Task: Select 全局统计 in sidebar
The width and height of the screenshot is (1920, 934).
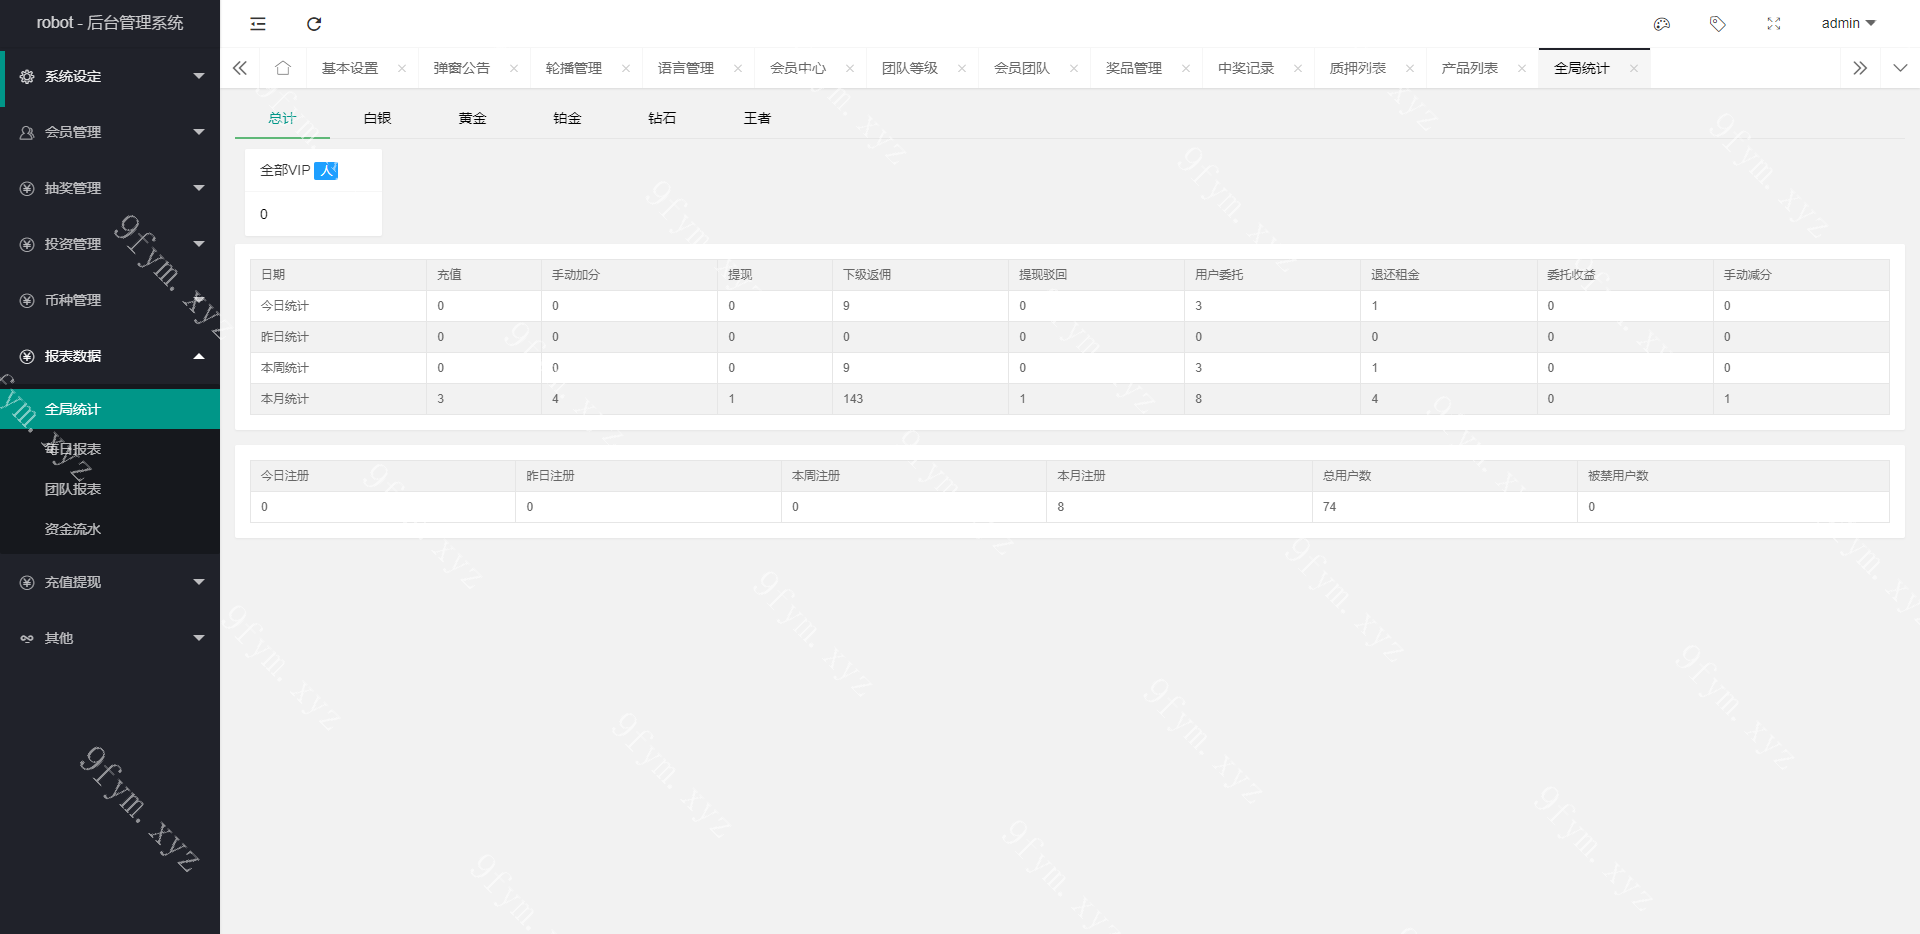Action: click(x=110, y=409)
